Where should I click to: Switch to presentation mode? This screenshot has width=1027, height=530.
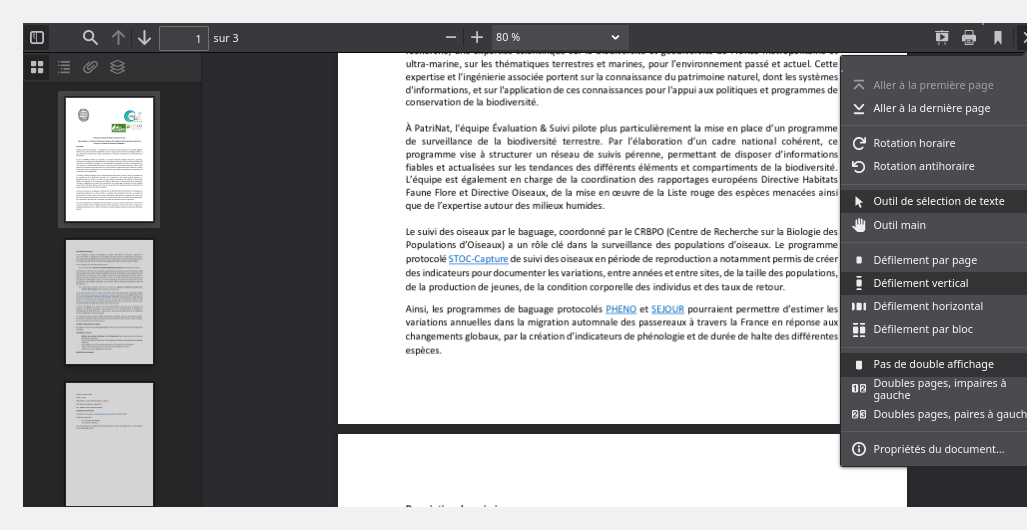[941, 38]
